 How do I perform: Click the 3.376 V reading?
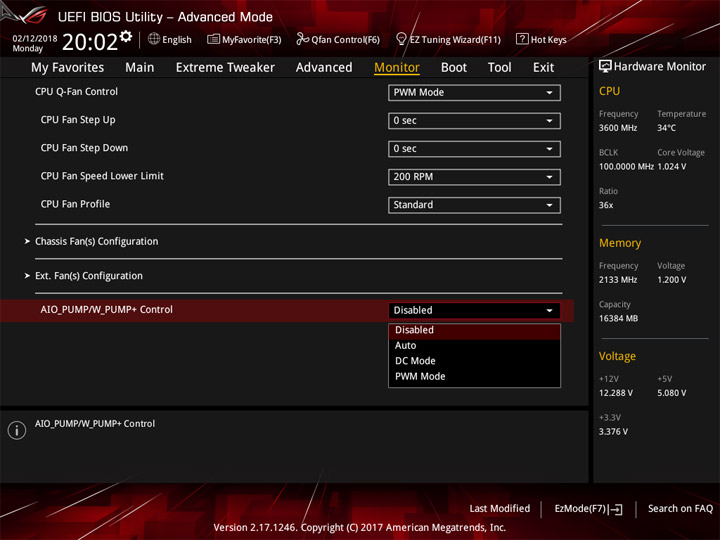613,432
